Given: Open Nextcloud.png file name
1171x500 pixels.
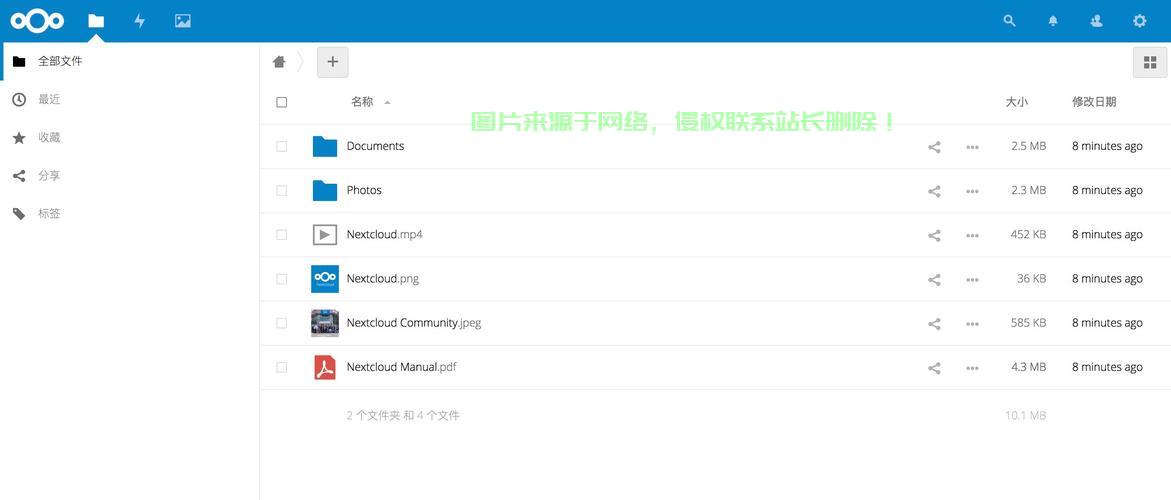Looking at the screenshot, I should coord(382,278).
